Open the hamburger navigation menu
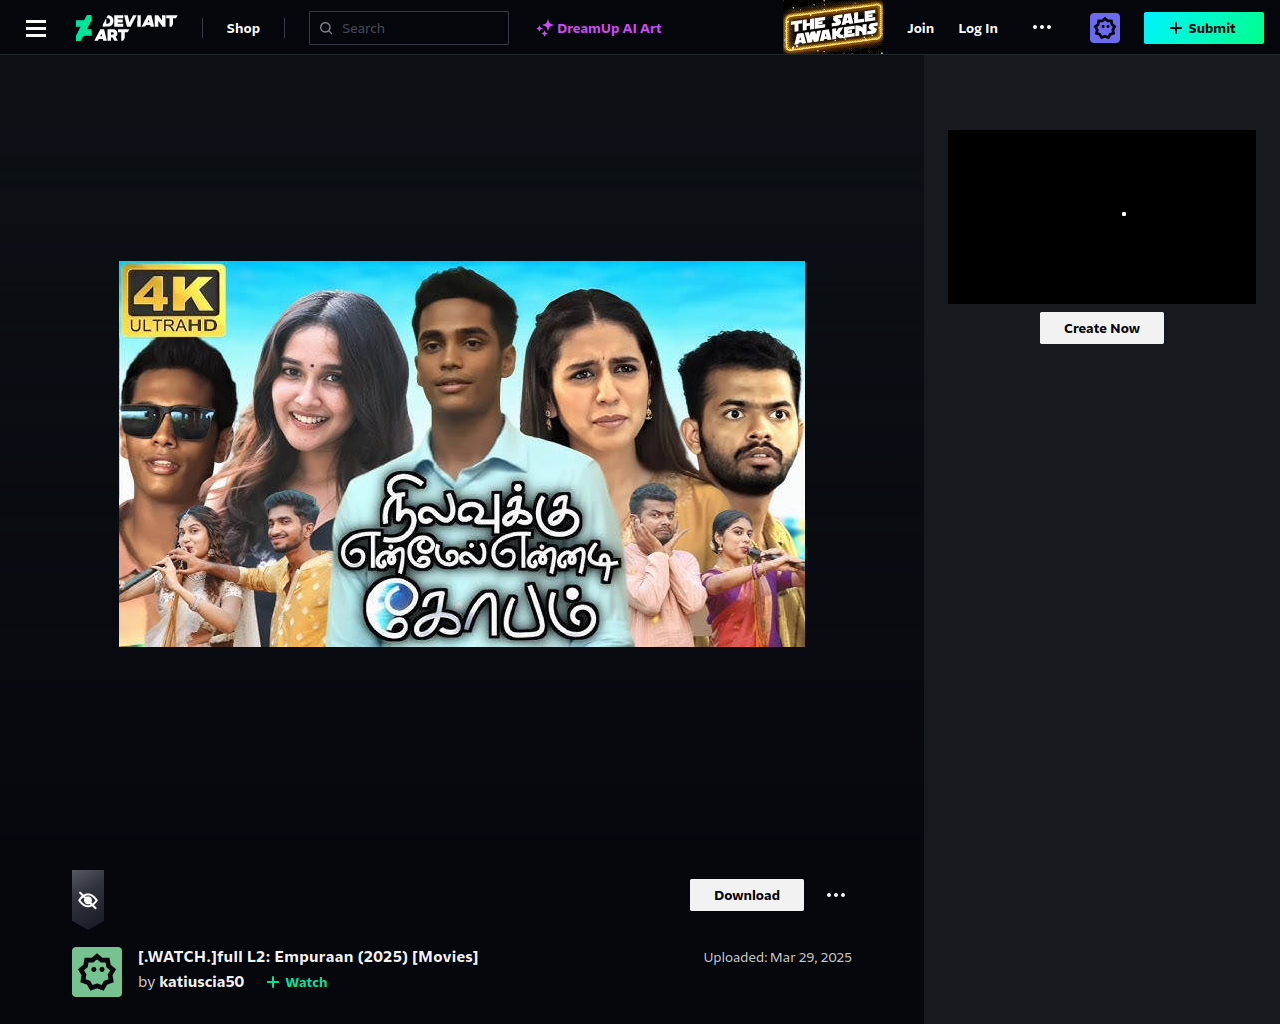The height and width of the screenshot is (1024, 1280). [x=36, y=28]
